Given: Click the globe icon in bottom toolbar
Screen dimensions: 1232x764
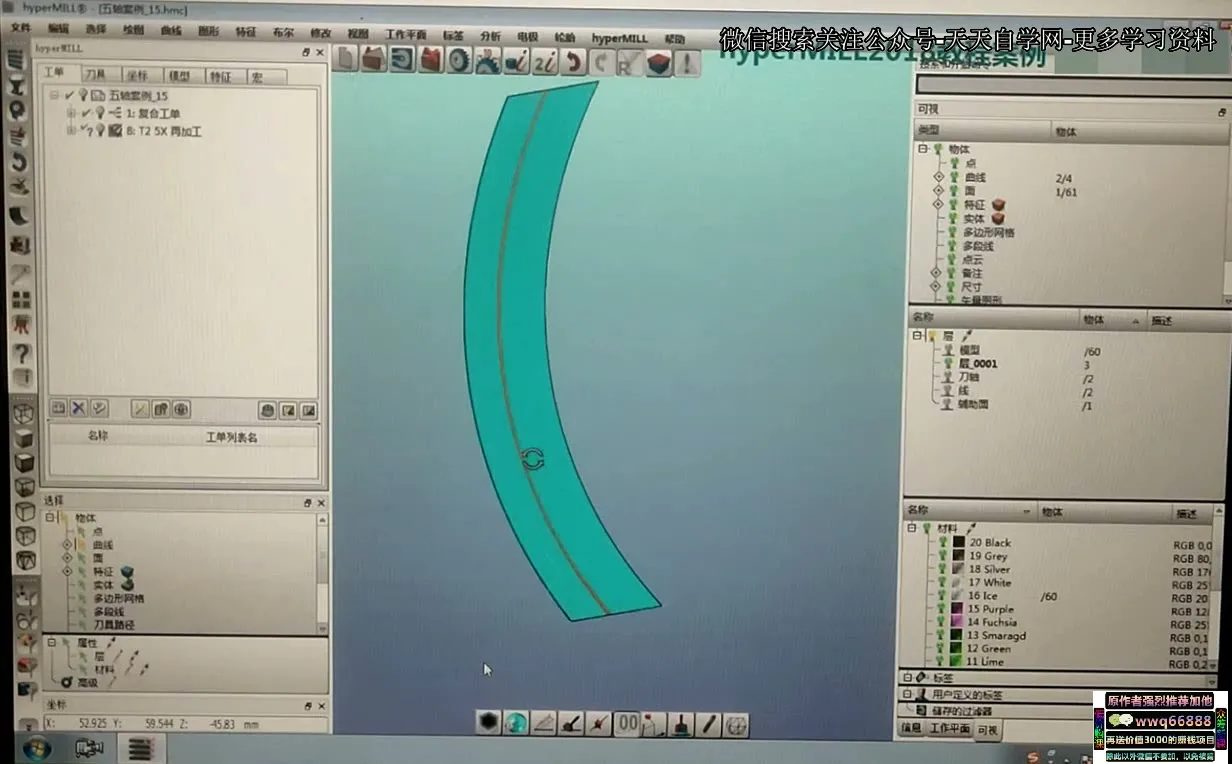Looking at the screenshot, I should pyautogui.click(x=516, y=723).
